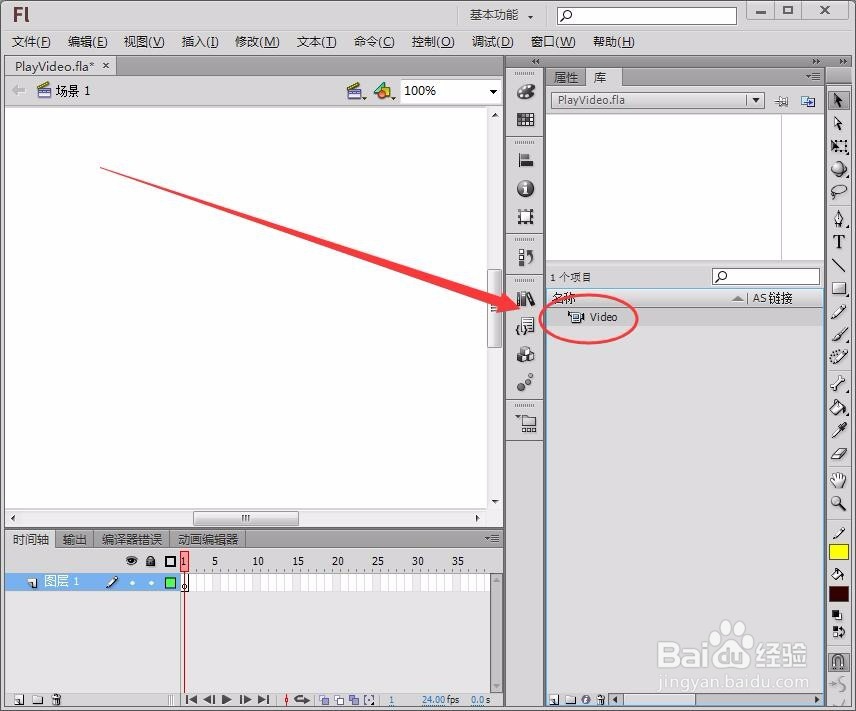Toggle Snap to Objects magnet
Image resolution: width=856 pixels, height=711 pixels.
click(839, 661)
